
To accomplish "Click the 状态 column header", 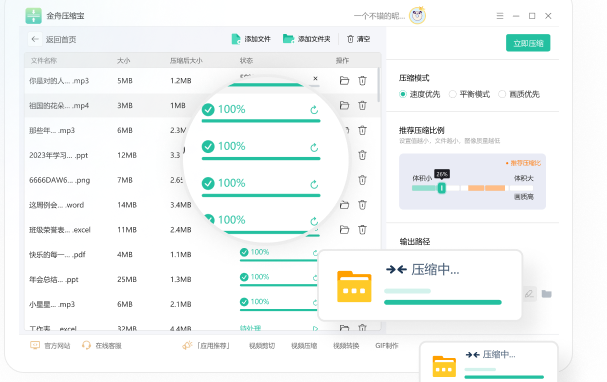I will click(246, 61).
